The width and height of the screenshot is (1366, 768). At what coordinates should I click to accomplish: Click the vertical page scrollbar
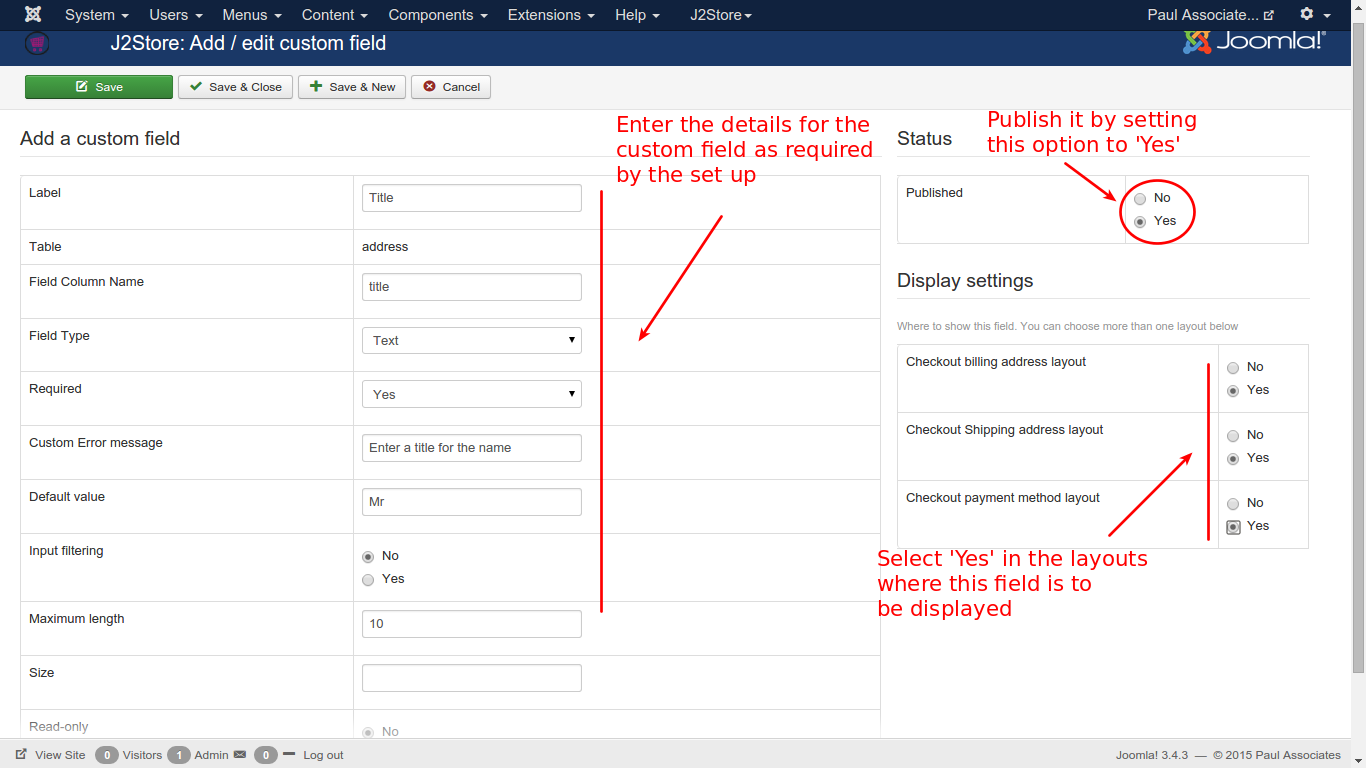coord(1357,350)
